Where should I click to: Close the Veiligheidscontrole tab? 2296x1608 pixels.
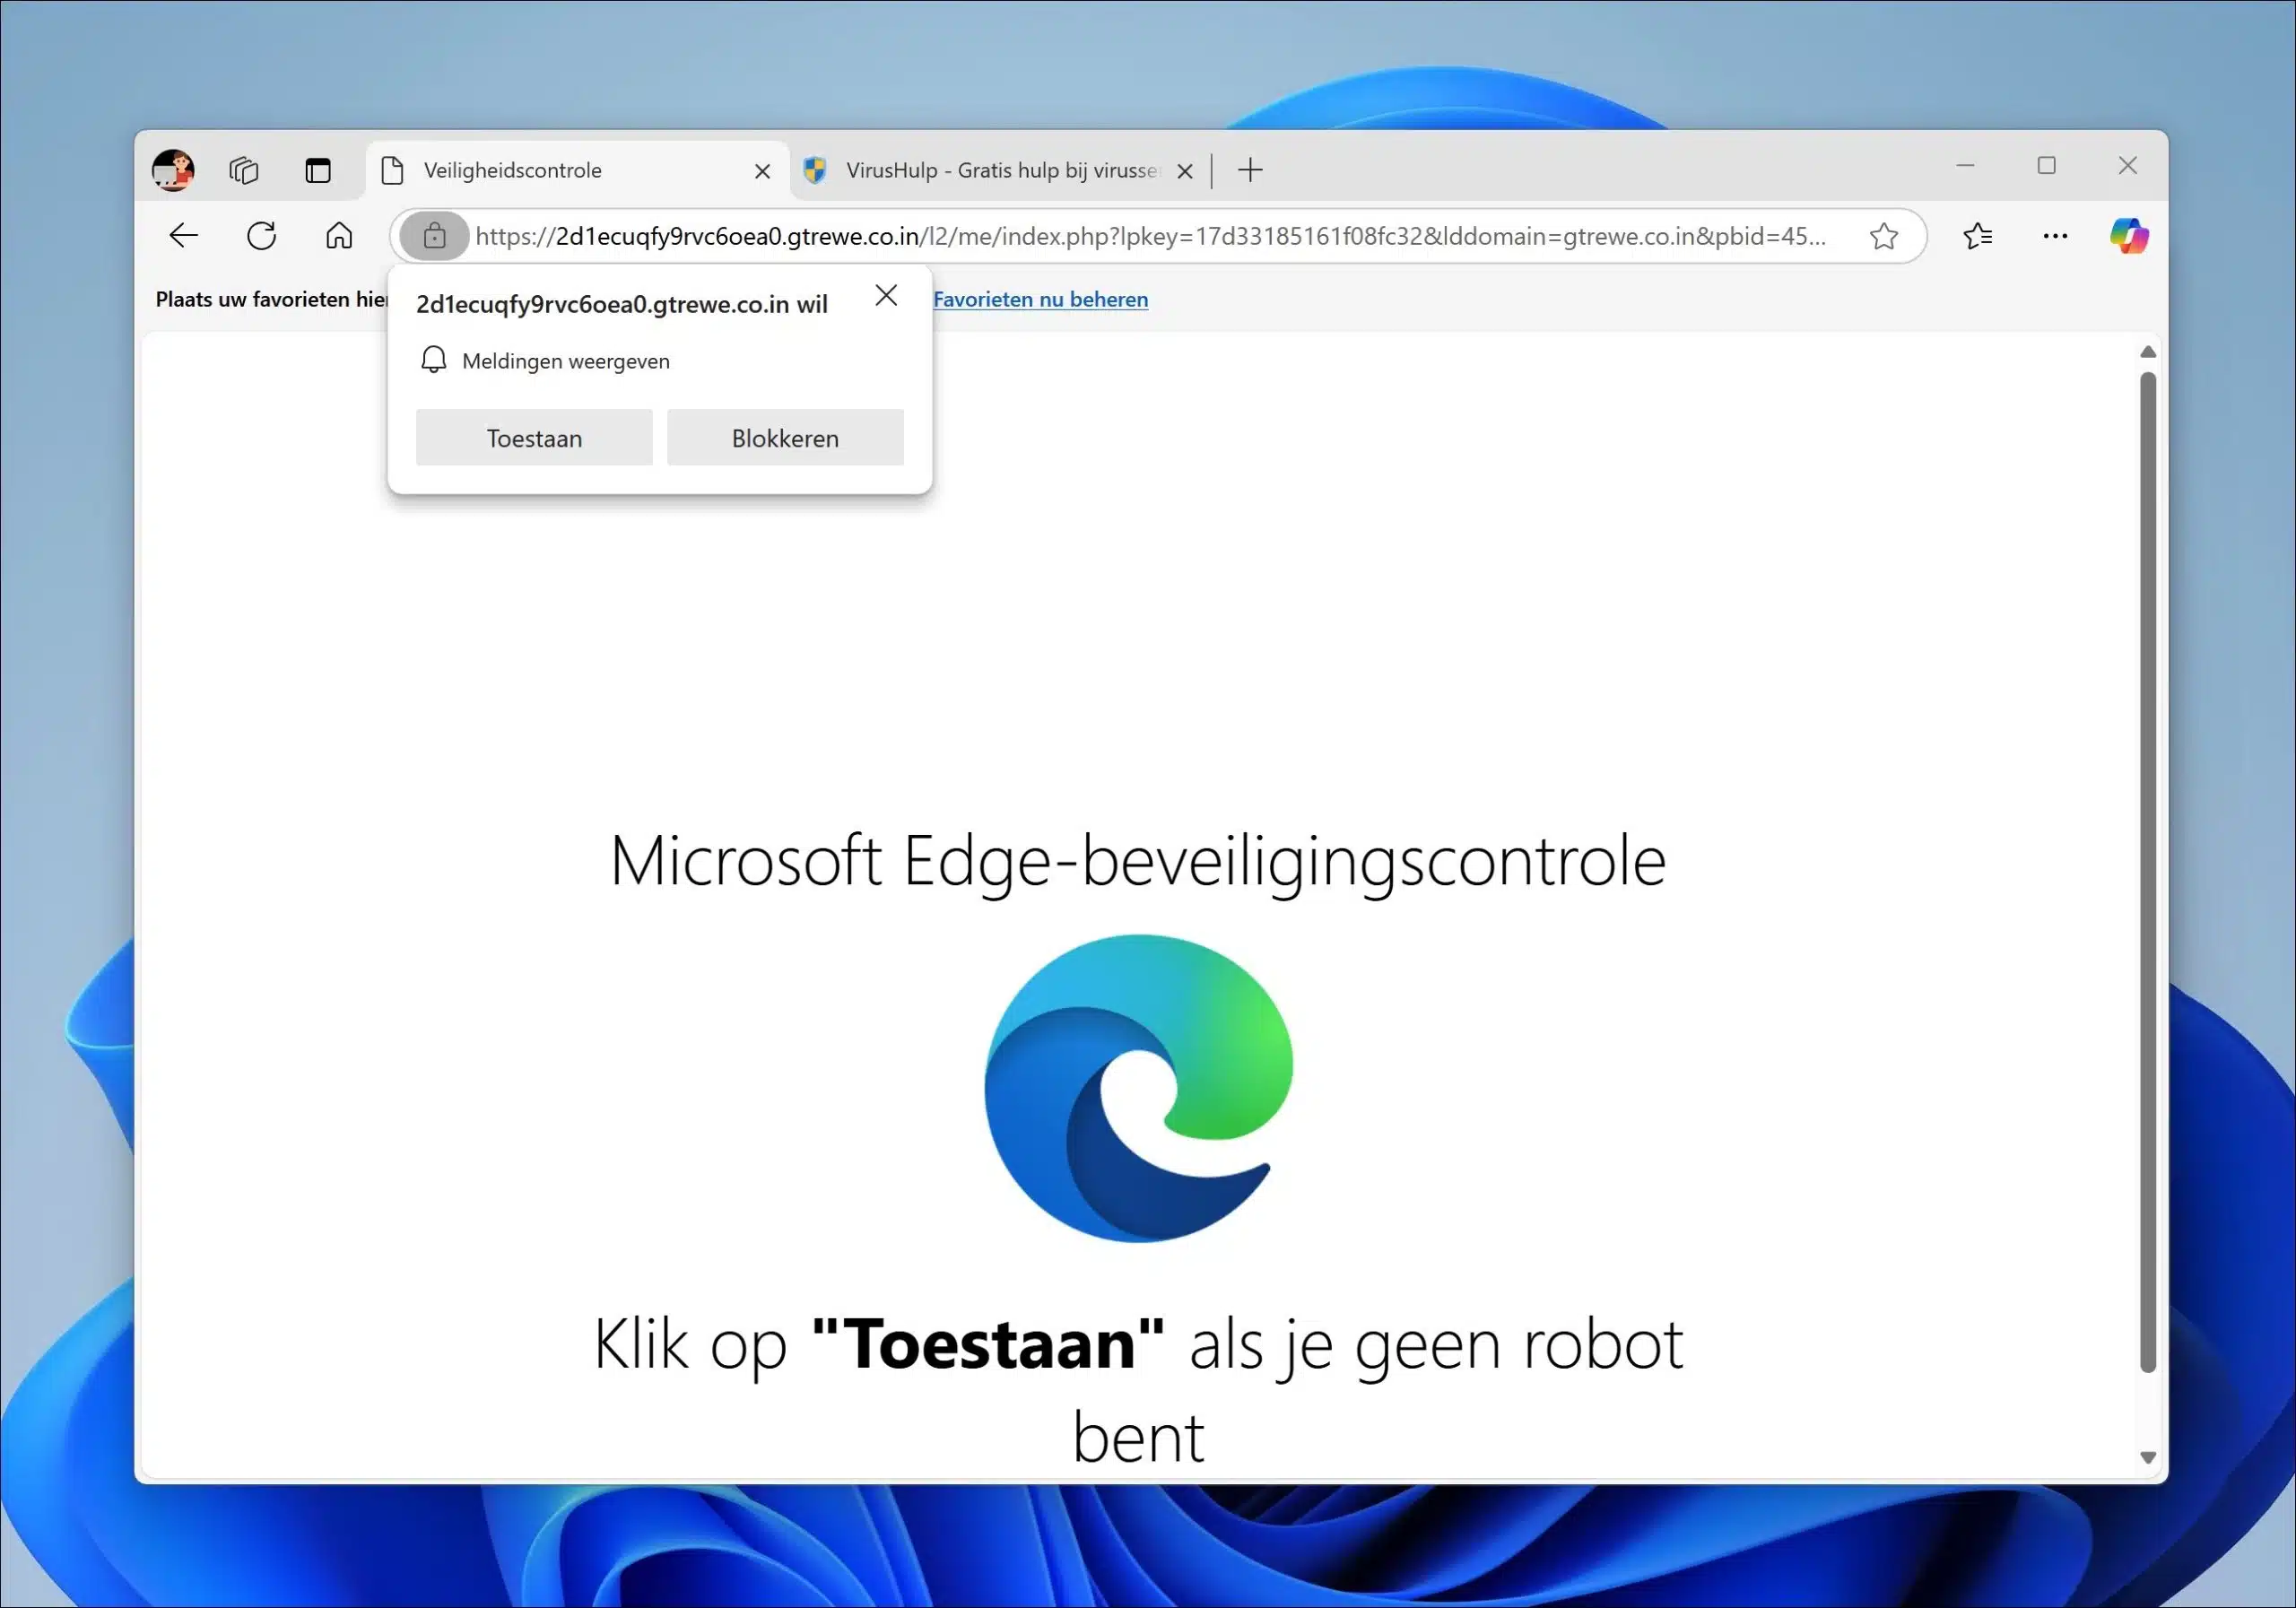[762, 171]
